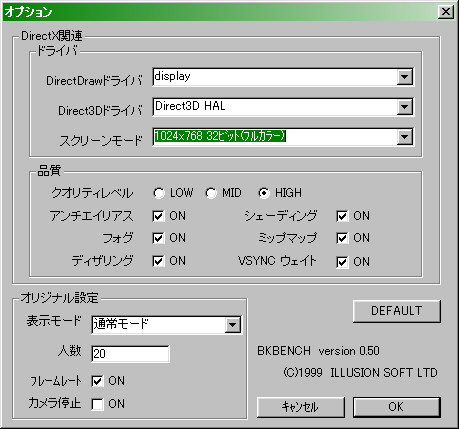
Task: Click the キャンセル button
Action: [x=301, y=407]
